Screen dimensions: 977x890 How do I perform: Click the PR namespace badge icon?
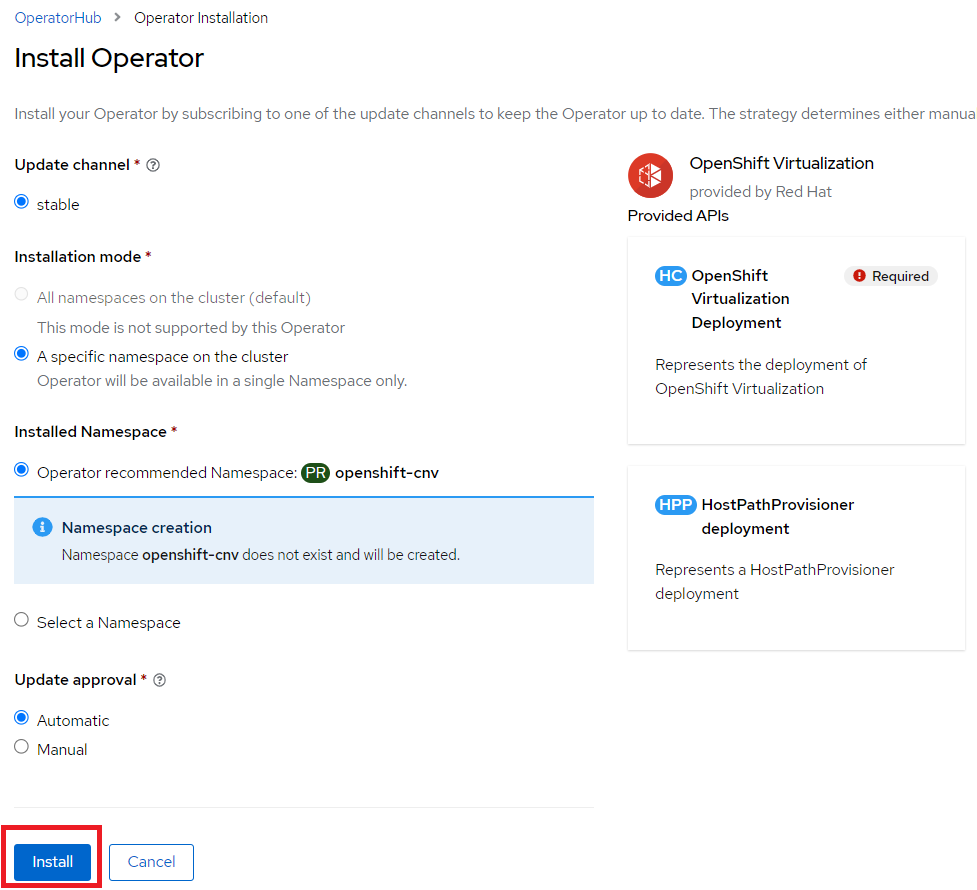click(315, 473)
